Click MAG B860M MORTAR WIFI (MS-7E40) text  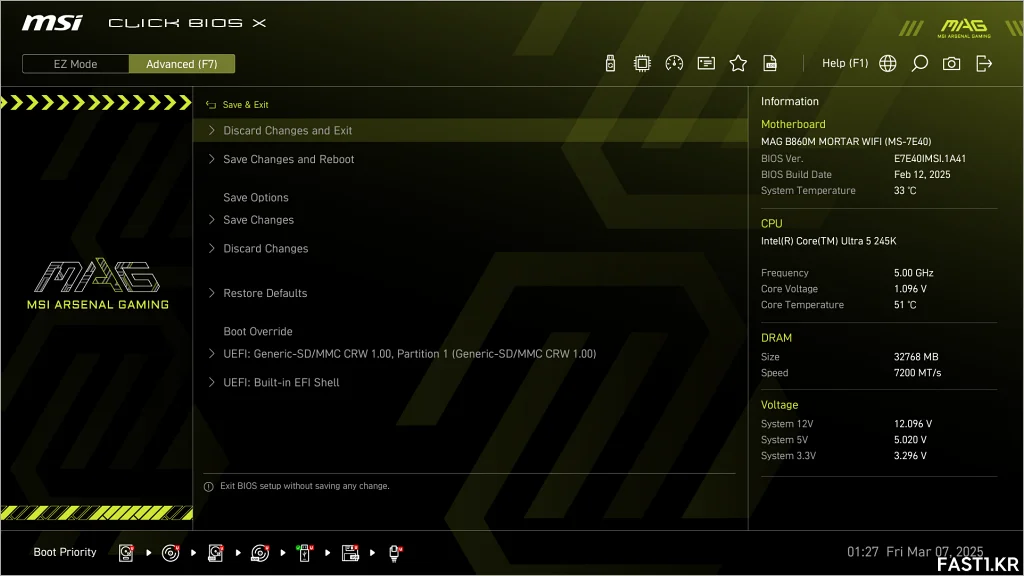click(846, 141)
